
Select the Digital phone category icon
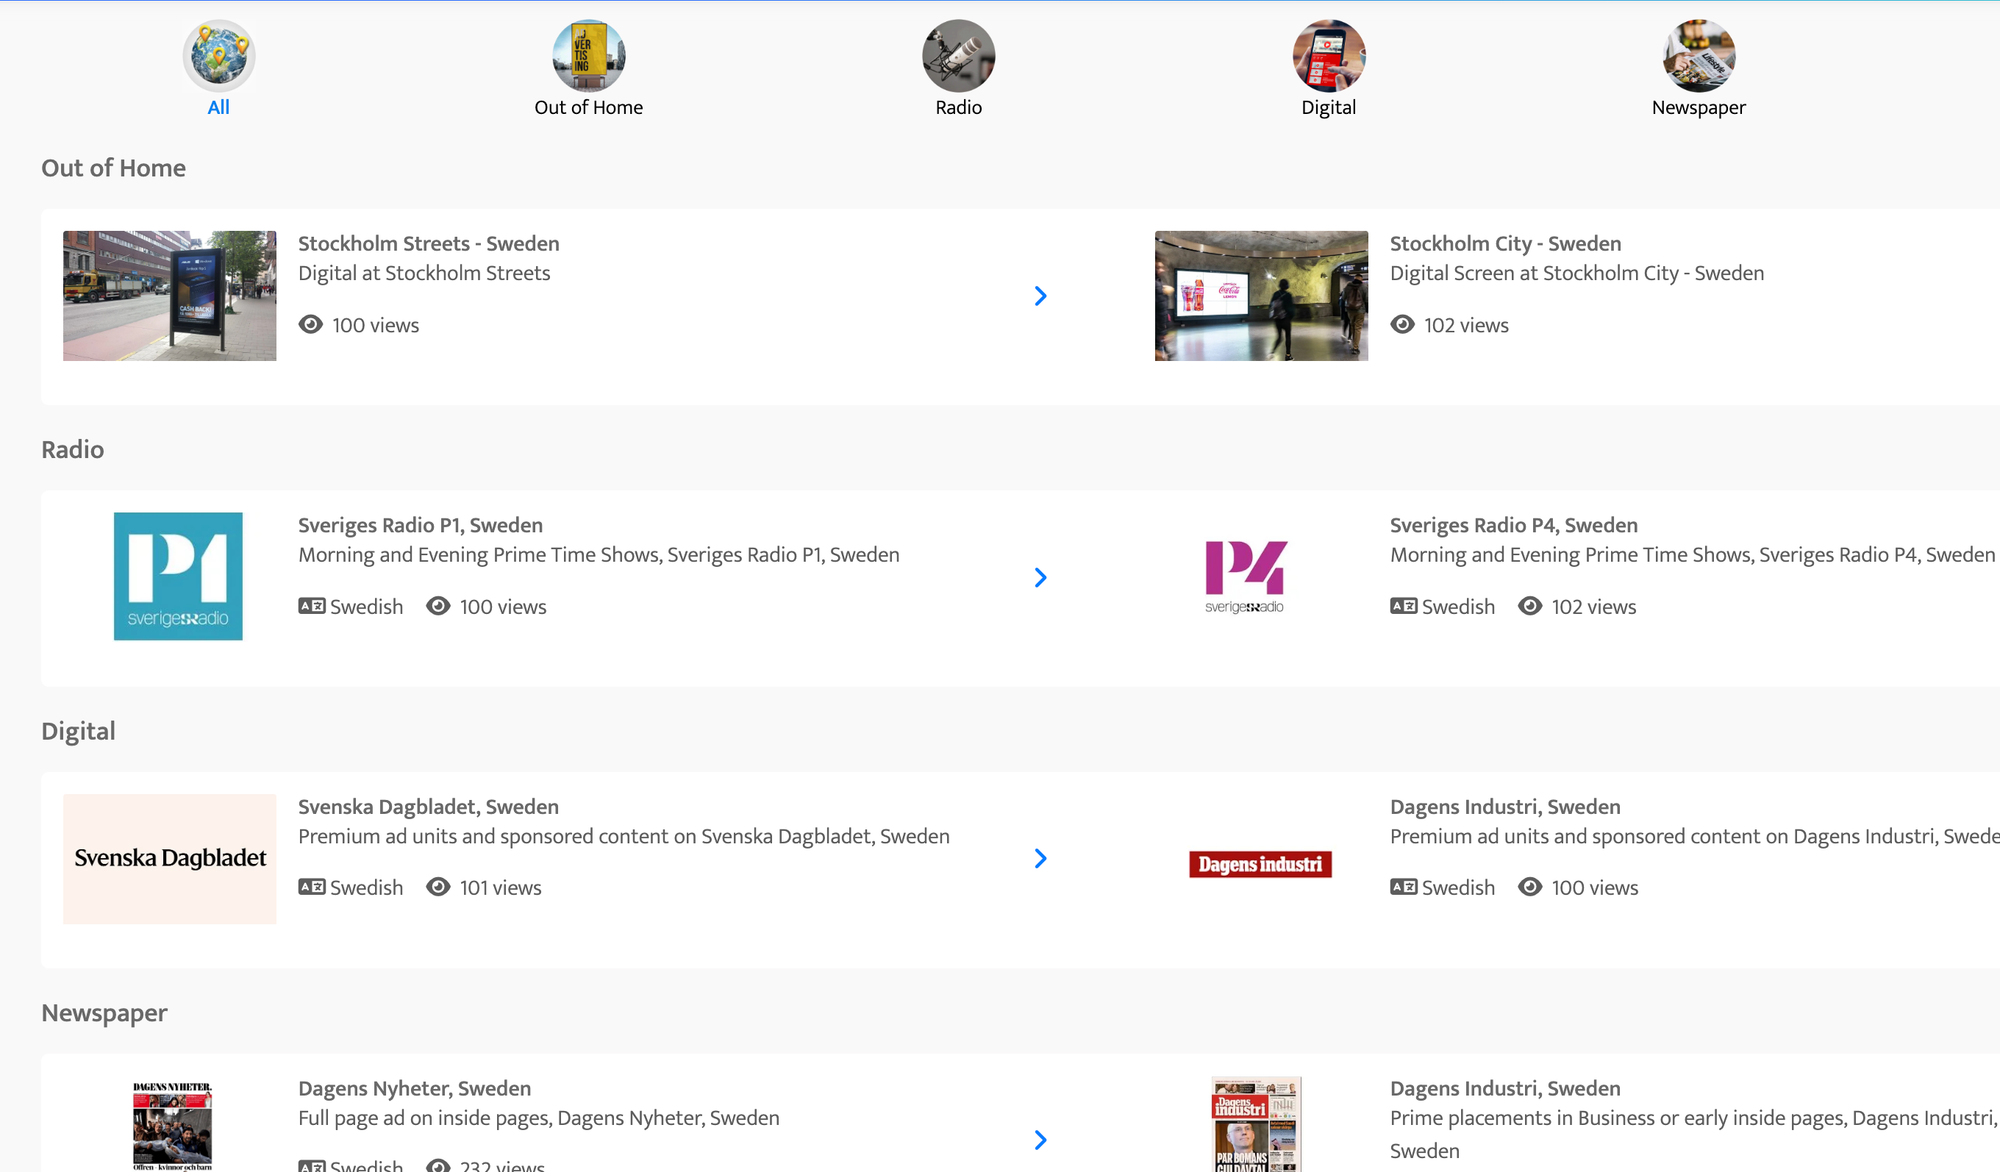(1329, 56)
